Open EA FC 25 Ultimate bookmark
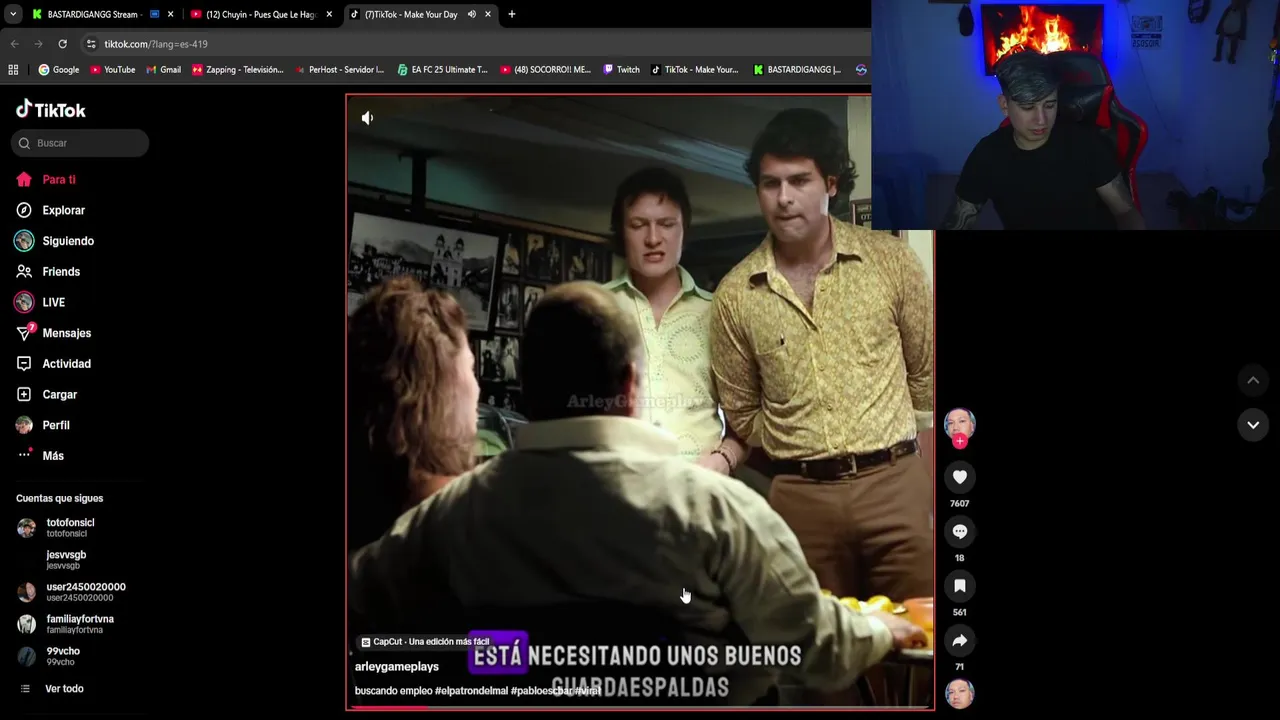1280x720 pixels. tap(442, 70)
